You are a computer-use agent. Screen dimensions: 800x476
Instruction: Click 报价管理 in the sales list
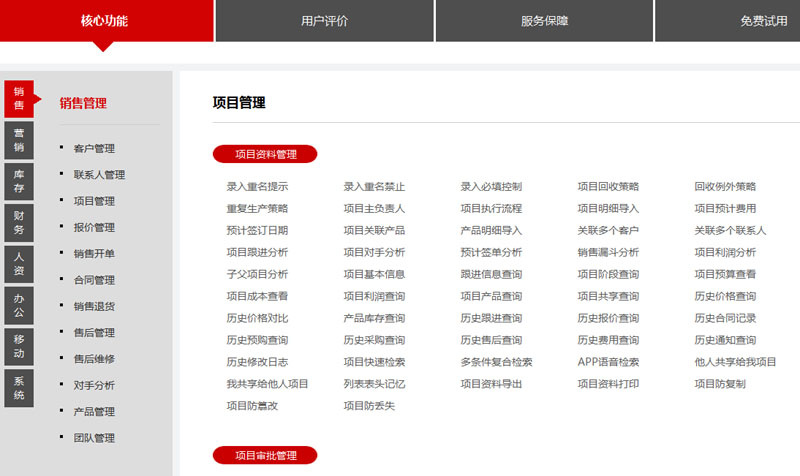pyautogui.click(x=94, y=228)
